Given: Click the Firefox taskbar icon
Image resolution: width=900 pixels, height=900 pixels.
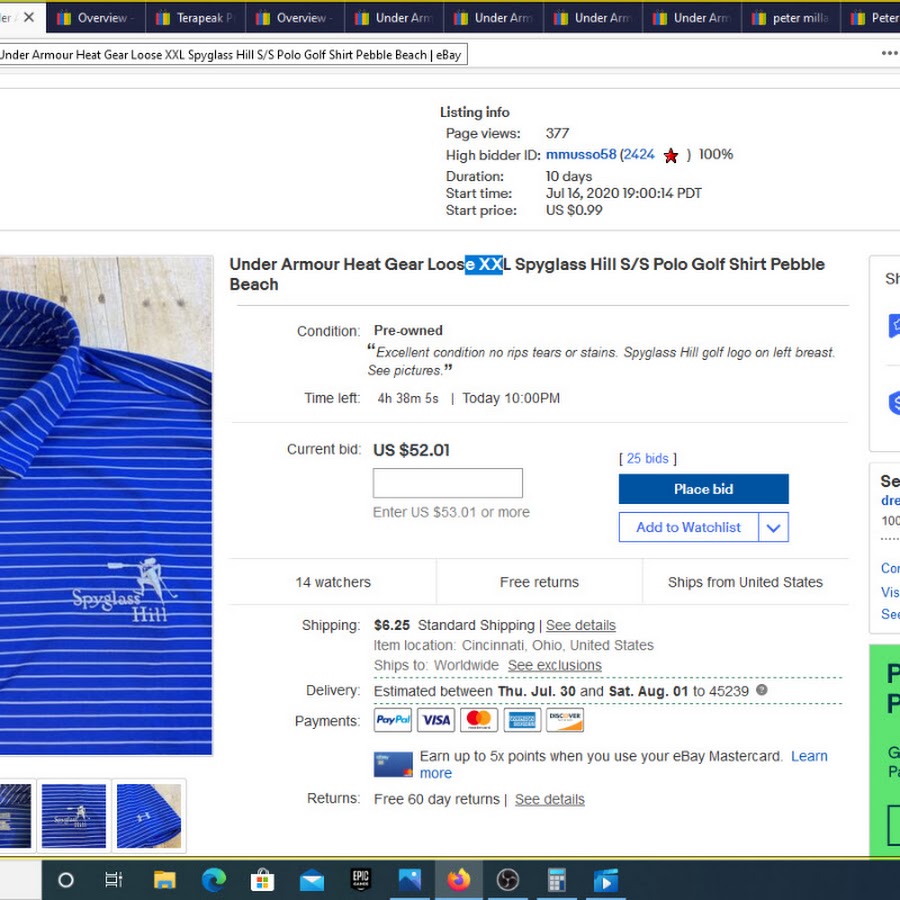Looking at the screenshot, I should pyautogui.click(x=459, y=879).
